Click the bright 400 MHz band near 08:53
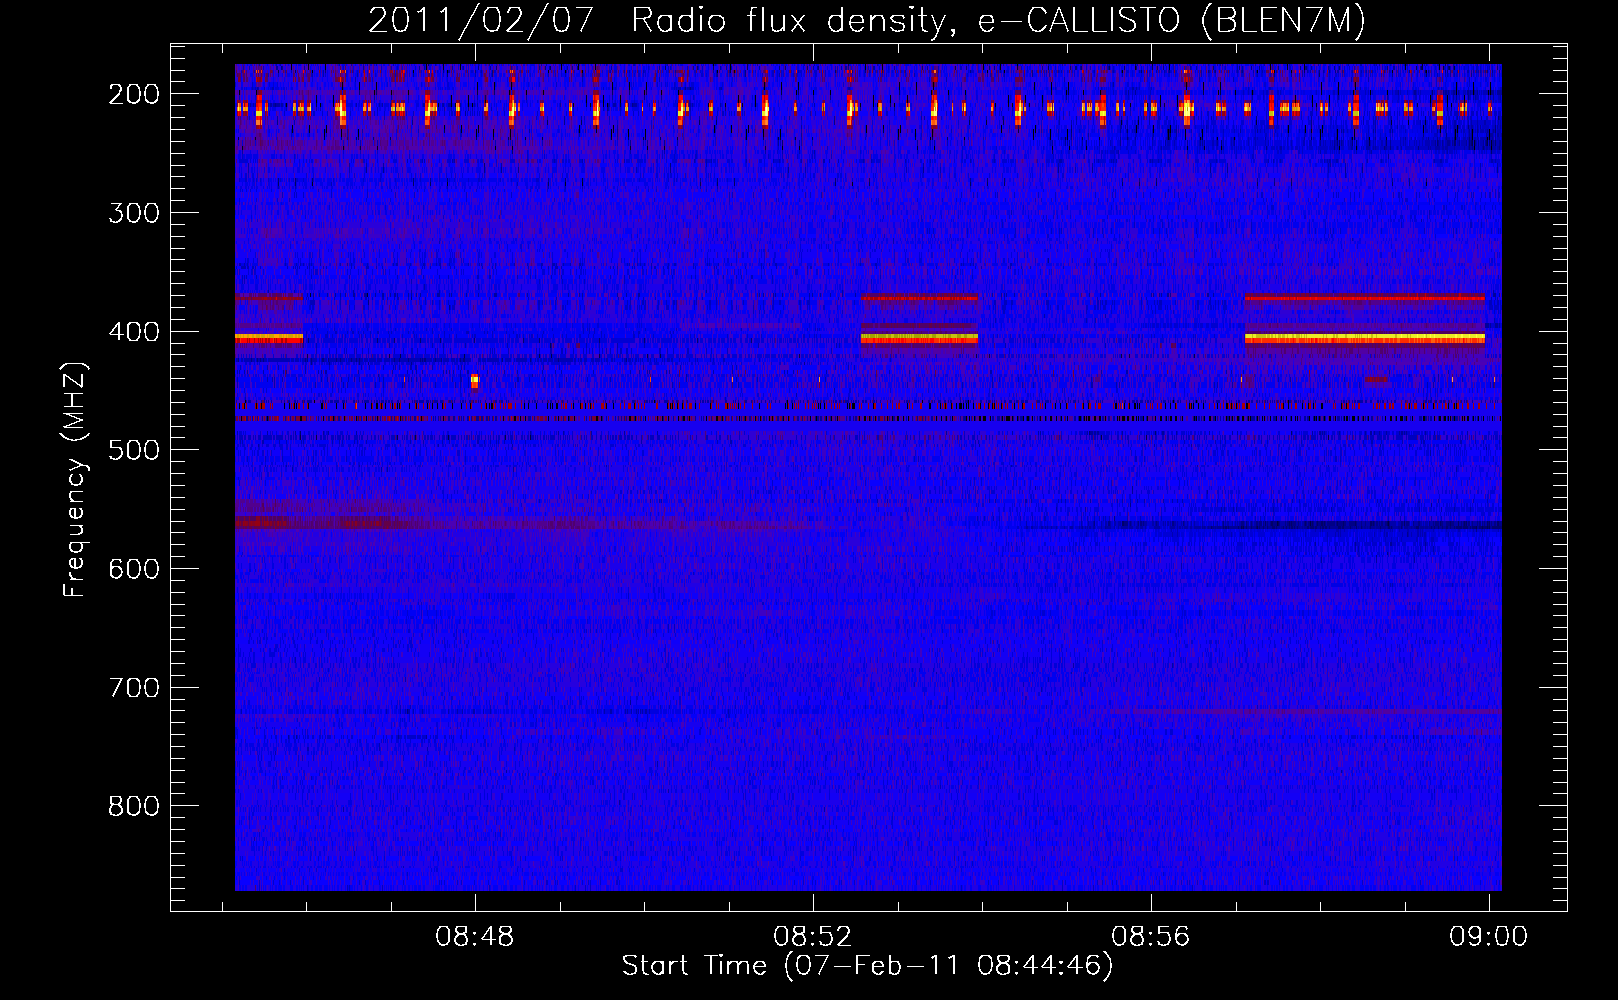The width and height of the screenshot is (1618, 1000). (x=919, y=338)
